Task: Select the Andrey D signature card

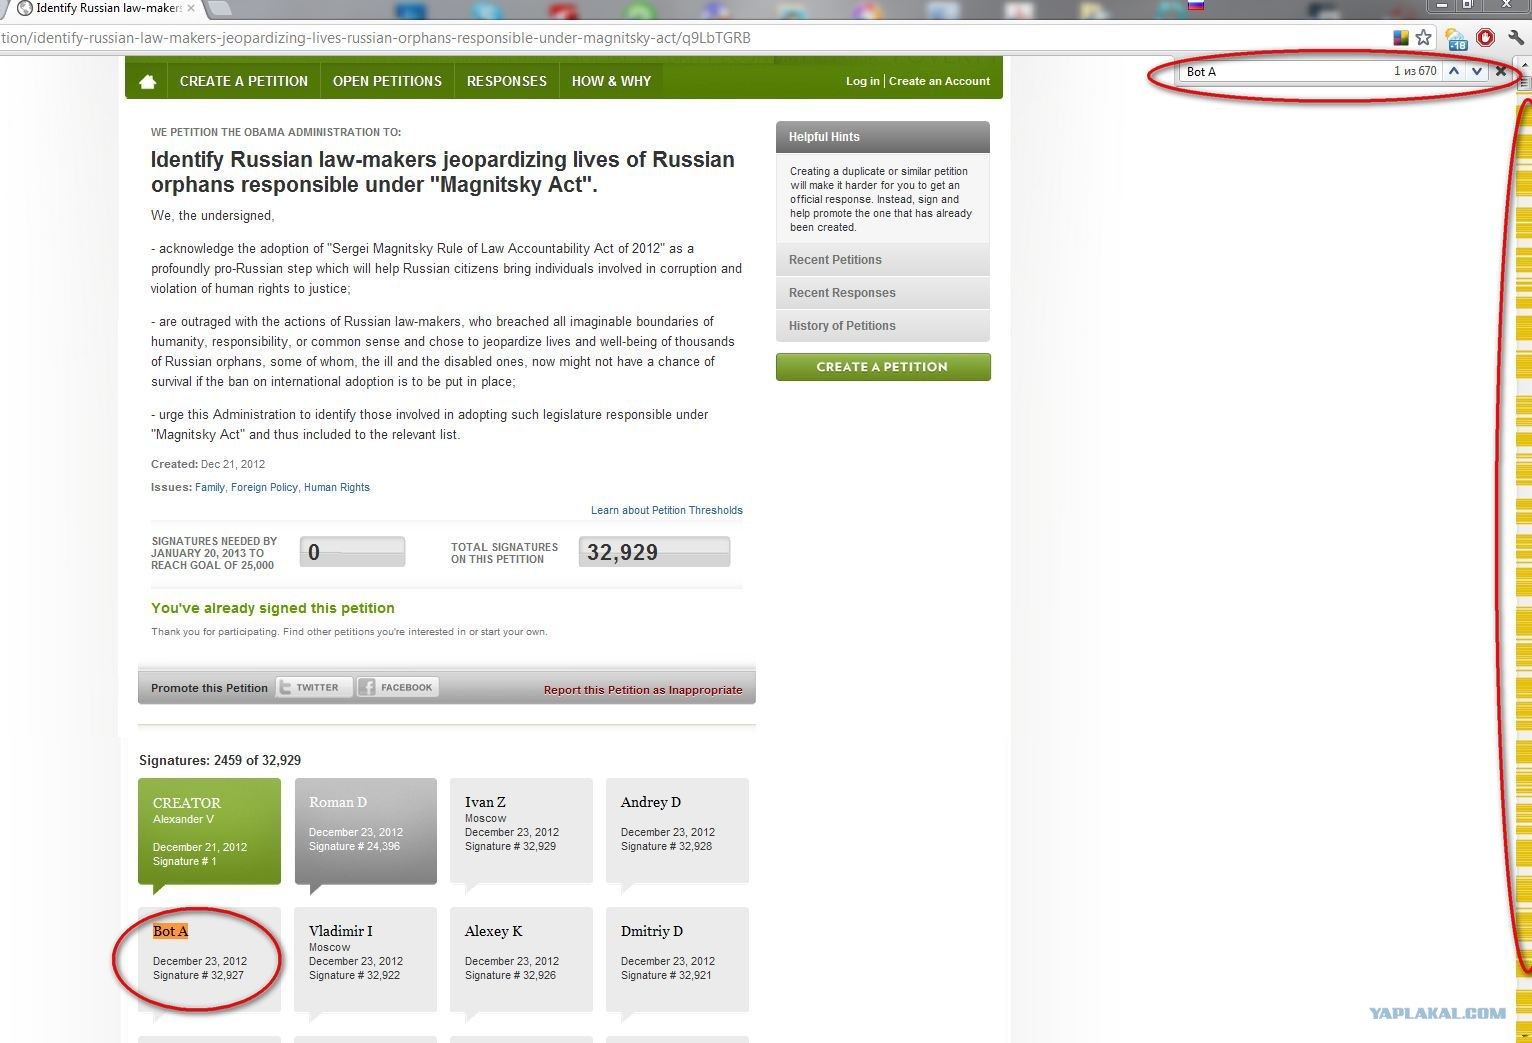Action: coord(677,831)
